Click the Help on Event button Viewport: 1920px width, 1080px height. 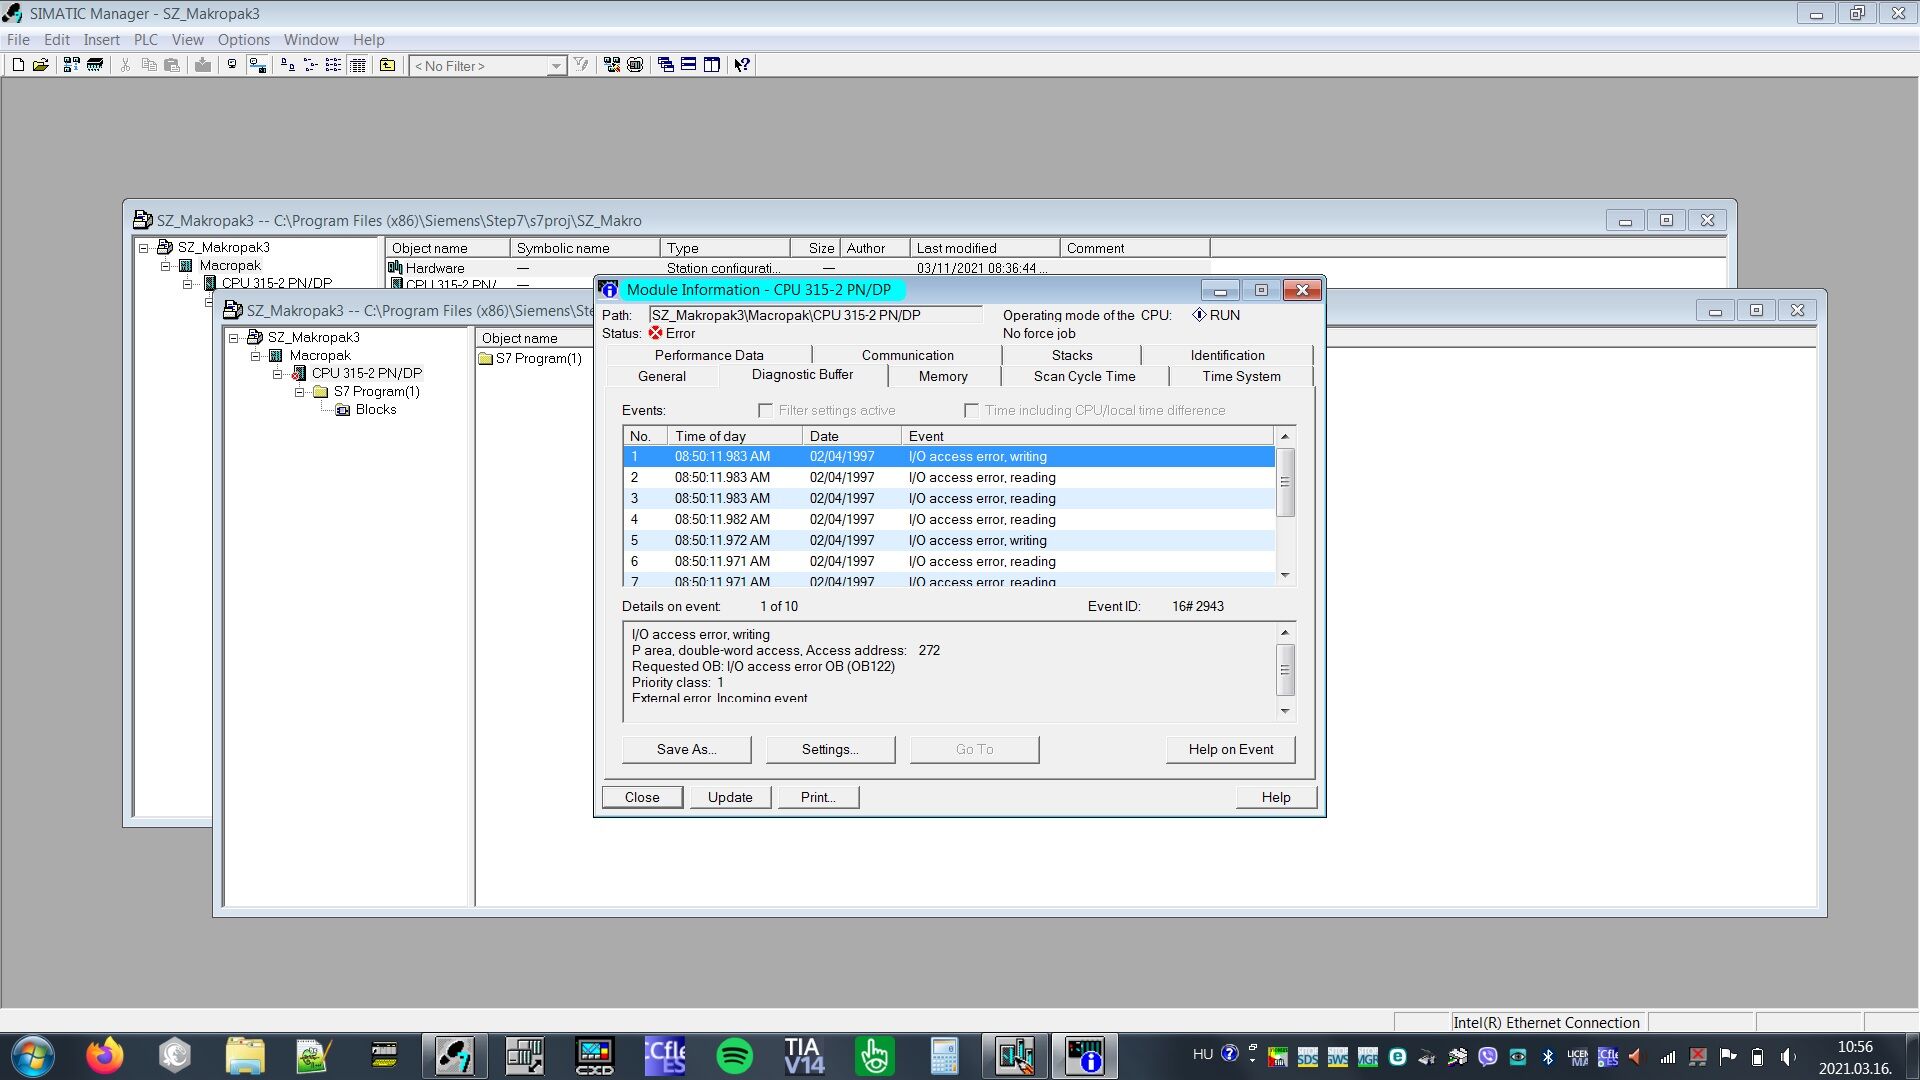coord(1230,749)
